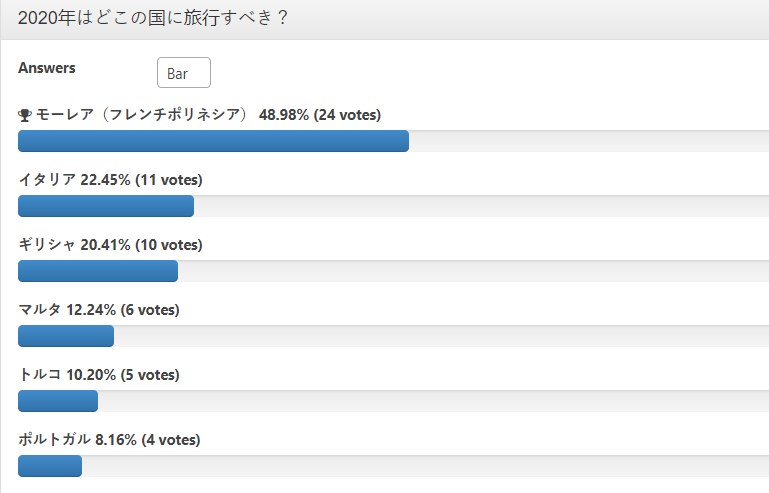Click the モーレア 48.98% (24 votes) label
This screenshot has width=769, height=493.
point(208,115)
